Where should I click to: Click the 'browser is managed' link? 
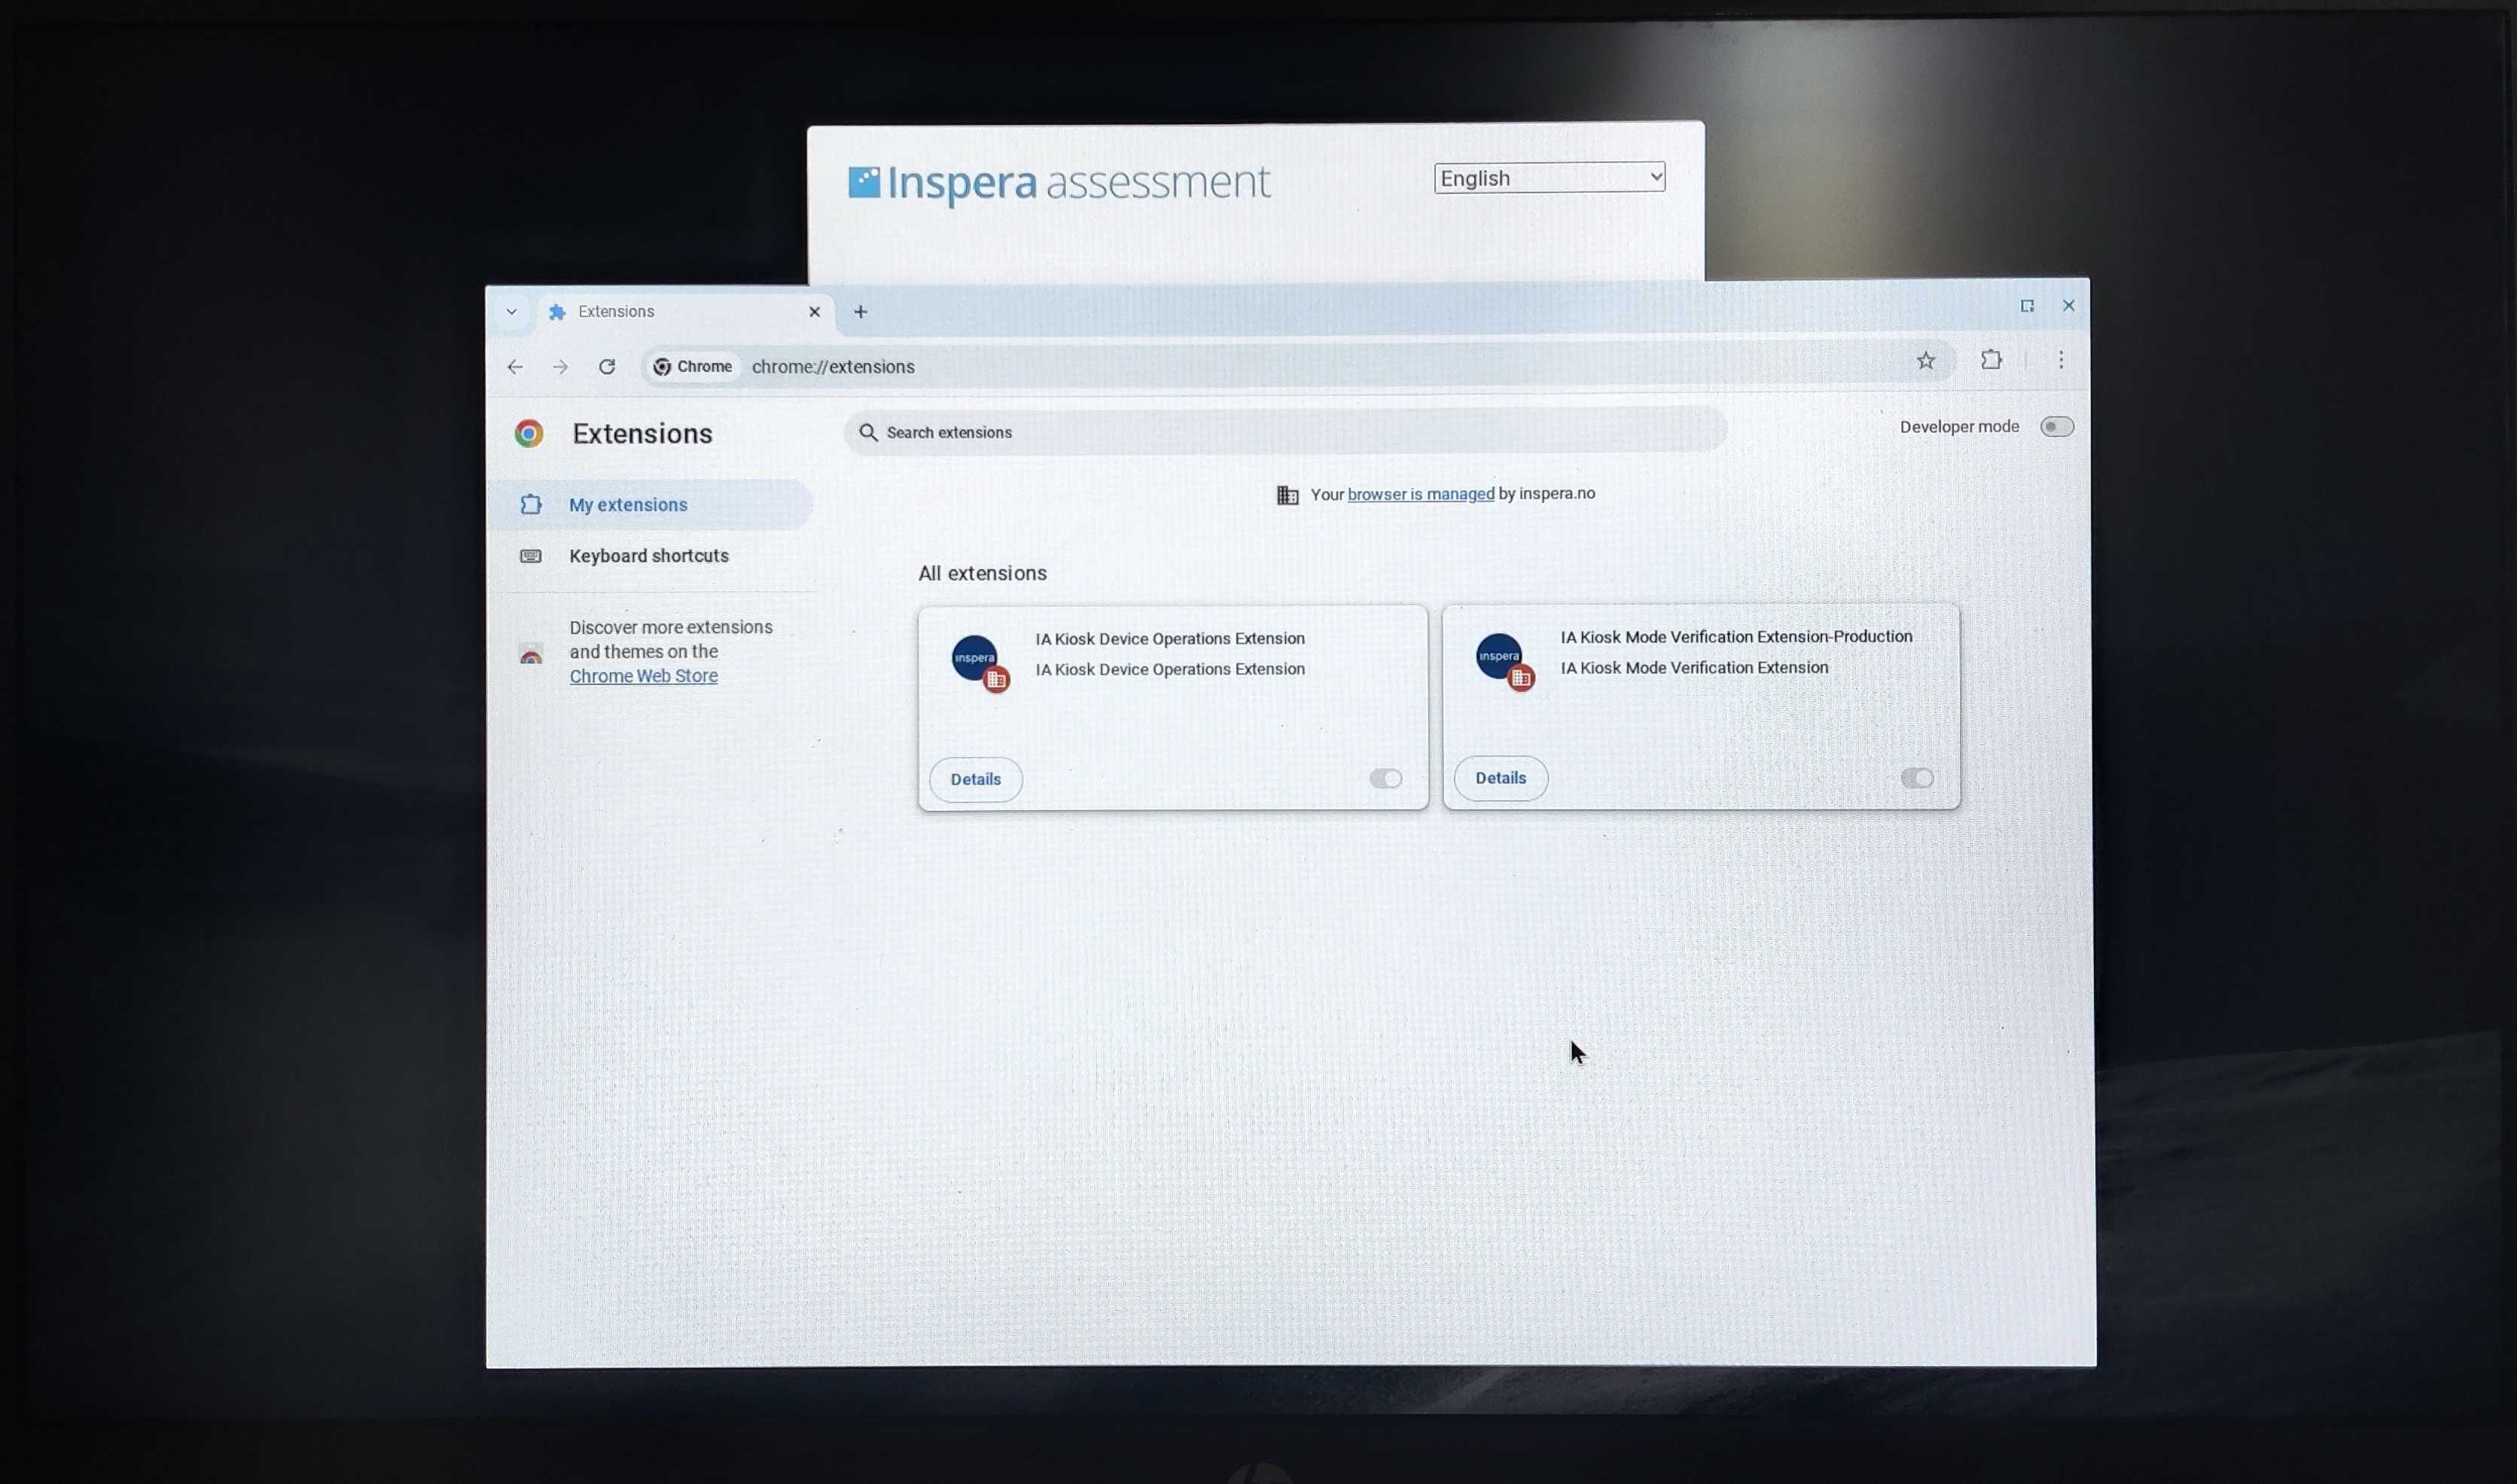1420,494
